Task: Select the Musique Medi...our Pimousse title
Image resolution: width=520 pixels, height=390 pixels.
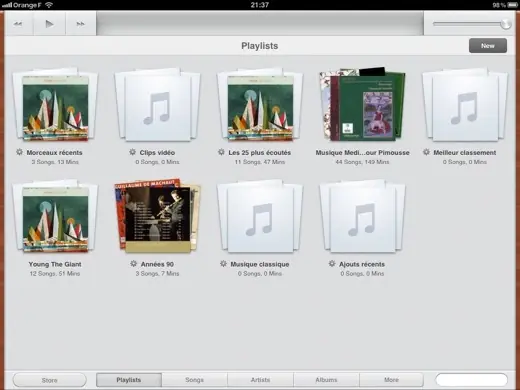Action: click(x=362, y=153)
